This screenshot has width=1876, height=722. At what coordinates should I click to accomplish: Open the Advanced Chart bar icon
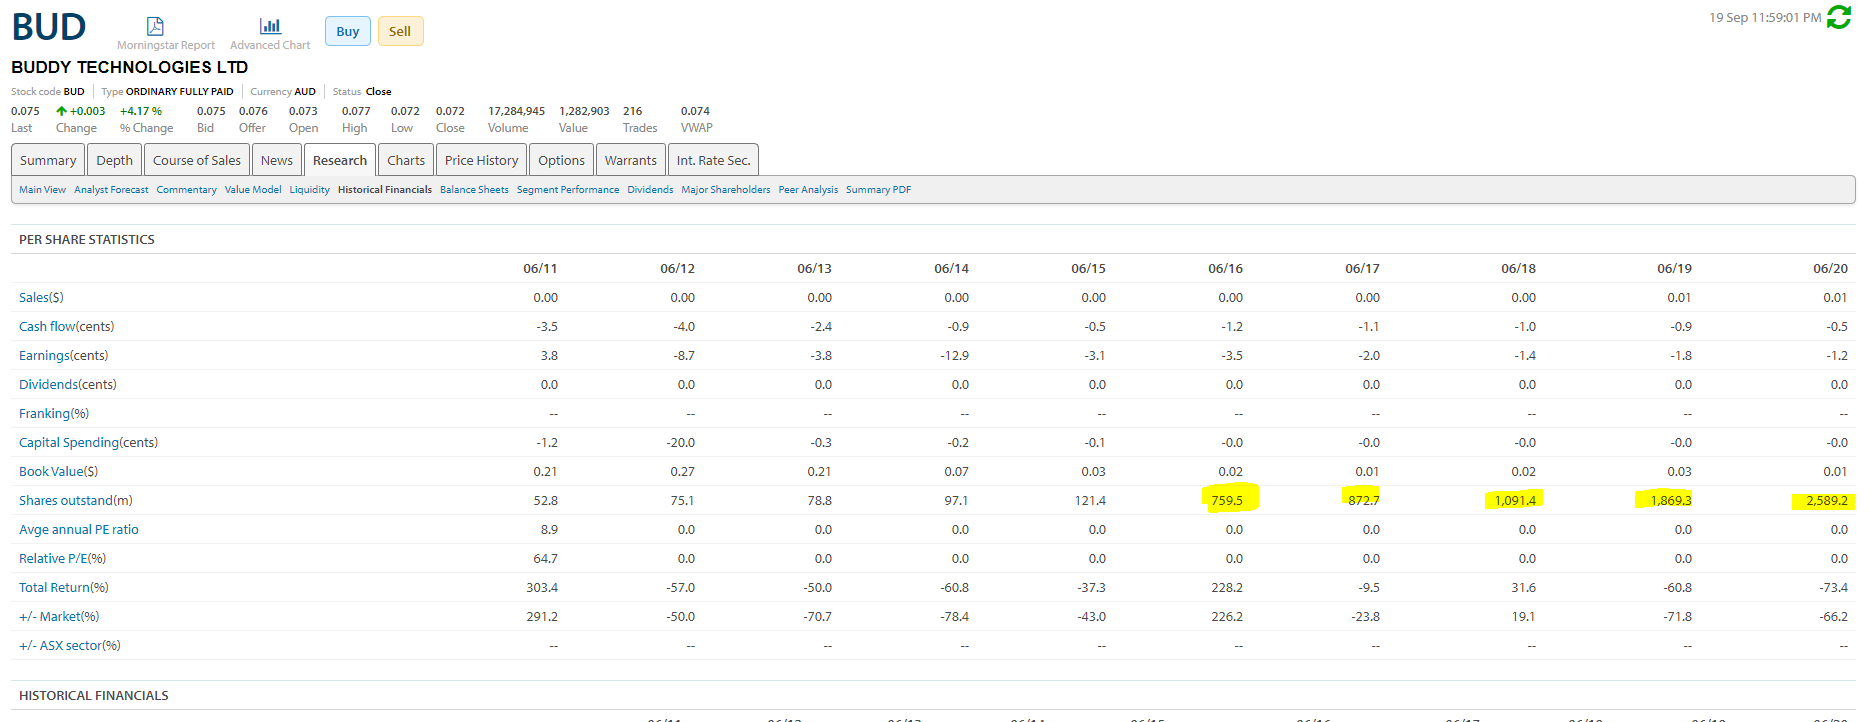(270, 26)
